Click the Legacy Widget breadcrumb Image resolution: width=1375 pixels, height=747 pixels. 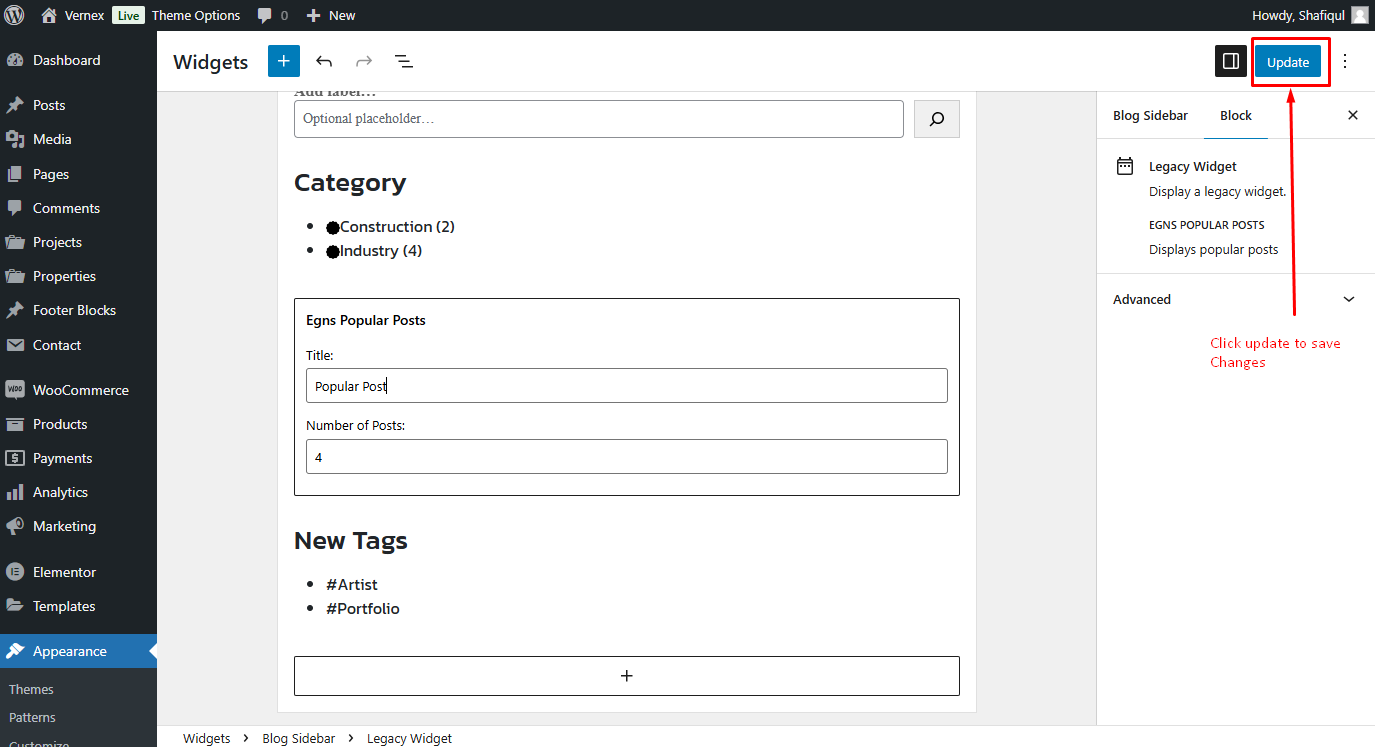[409, 738]
